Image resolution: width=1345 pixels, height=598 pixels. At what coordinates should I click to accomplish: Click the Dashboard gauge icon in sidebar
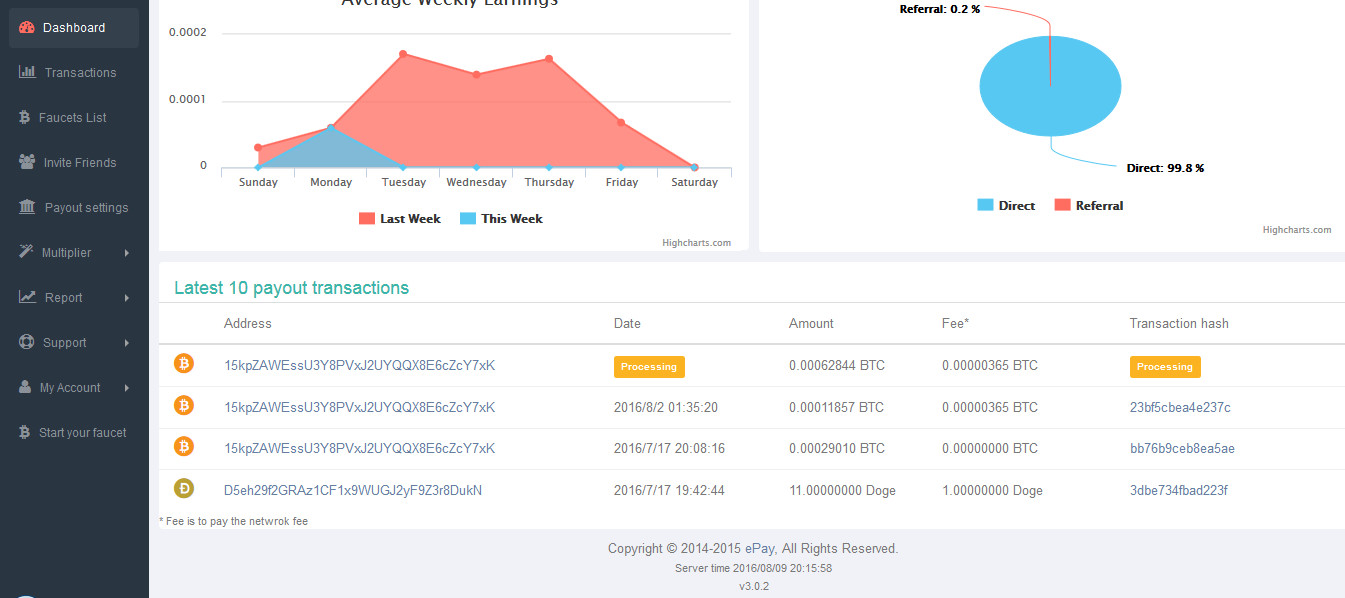coord(27,28)
